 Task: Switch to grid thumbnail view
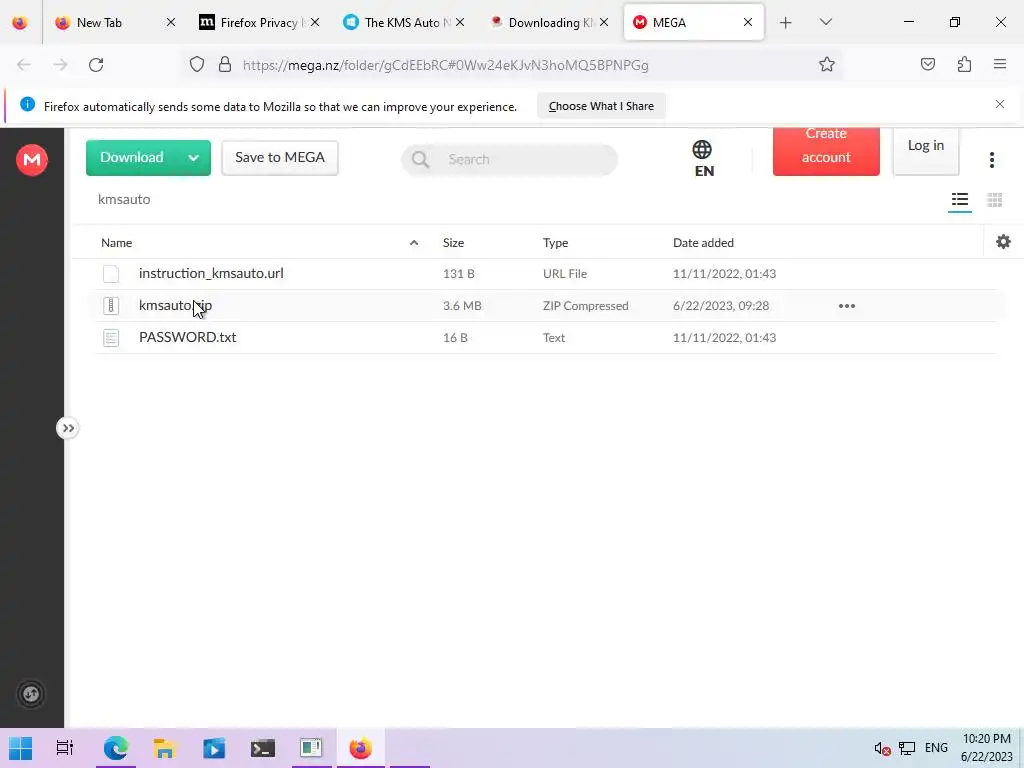click(x=994, y=200)
